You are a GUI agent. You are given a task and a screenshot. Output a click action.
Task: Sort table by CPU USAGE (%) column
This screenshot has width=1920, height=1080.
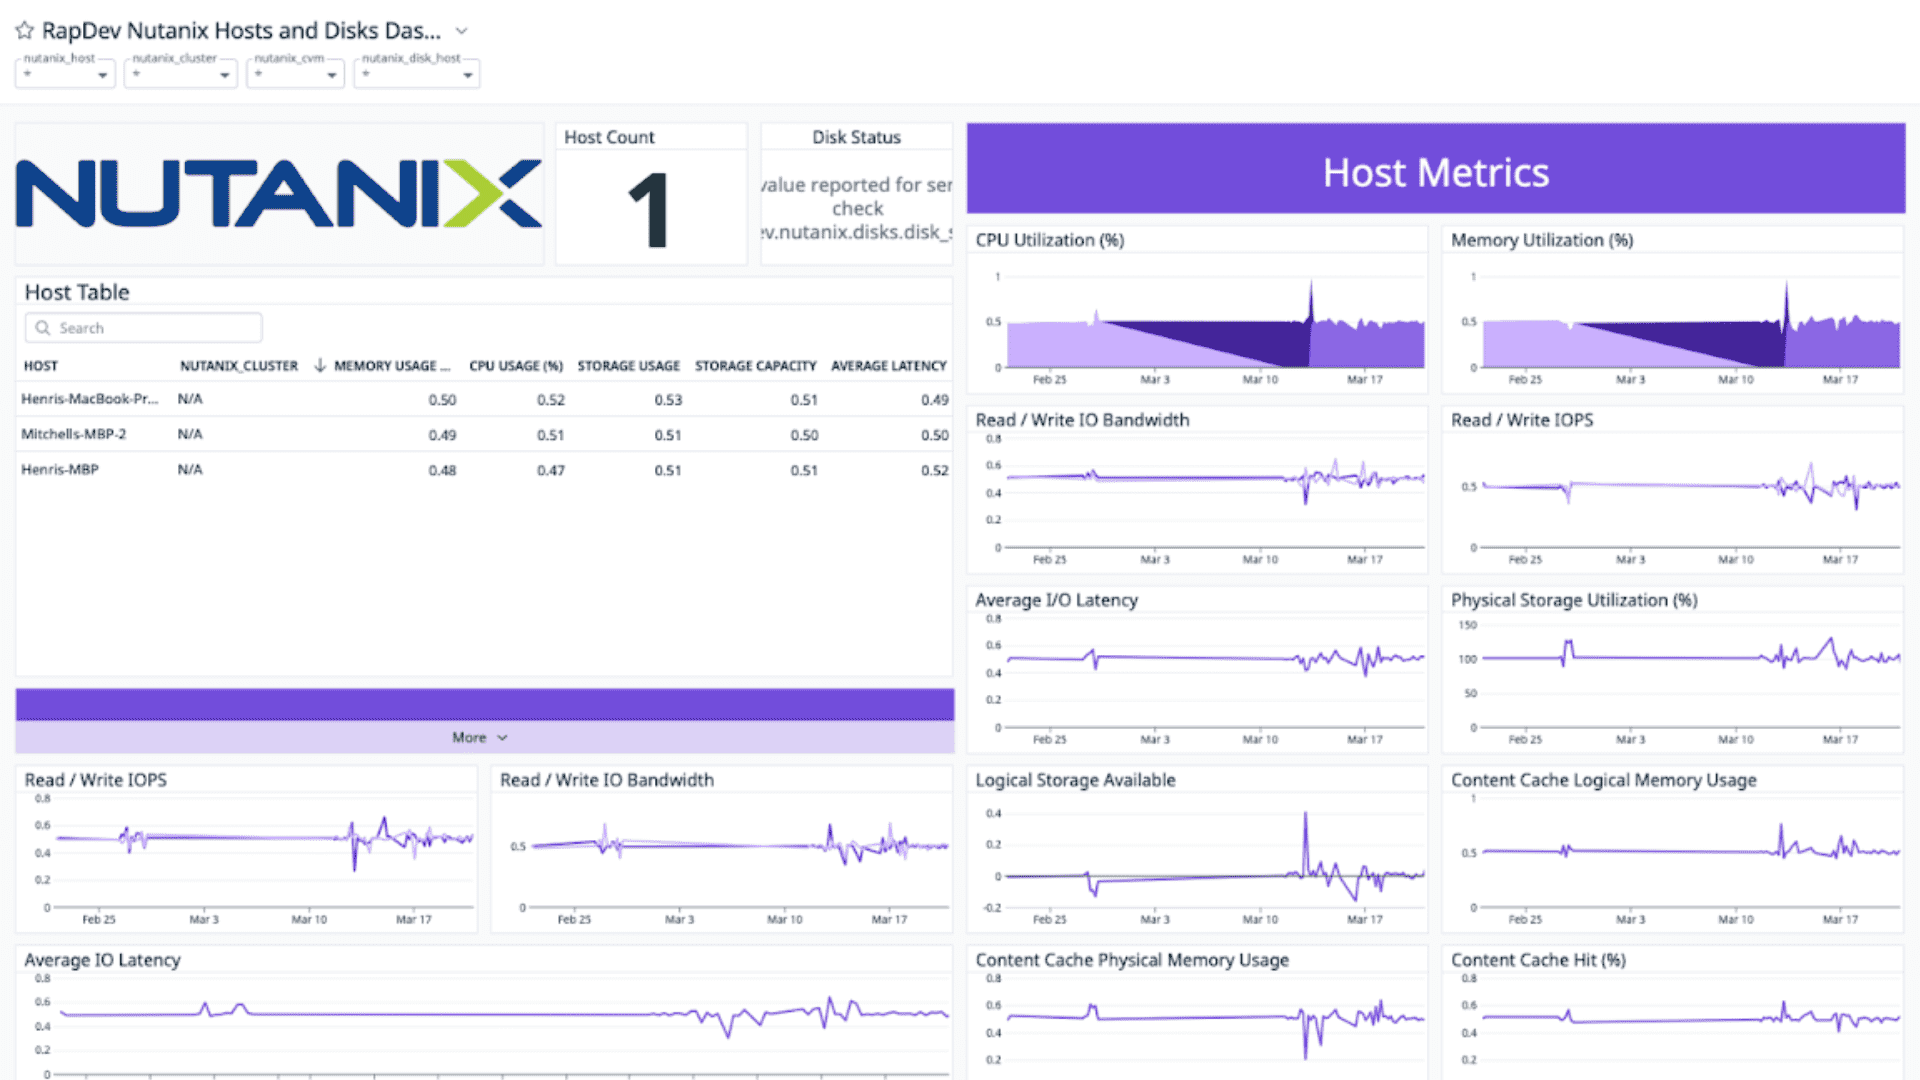[x=516, y=366]
